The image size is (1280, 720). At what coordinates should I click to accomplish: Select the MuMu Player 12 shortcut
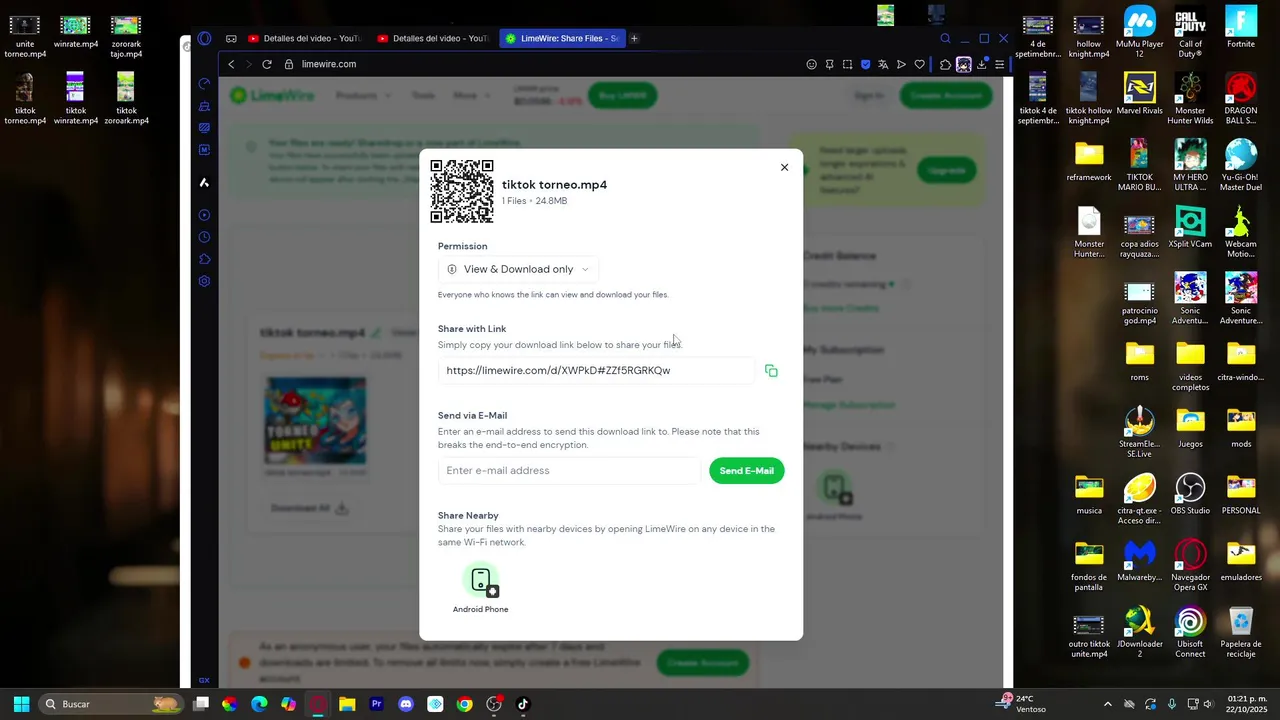click(1139, 32)
